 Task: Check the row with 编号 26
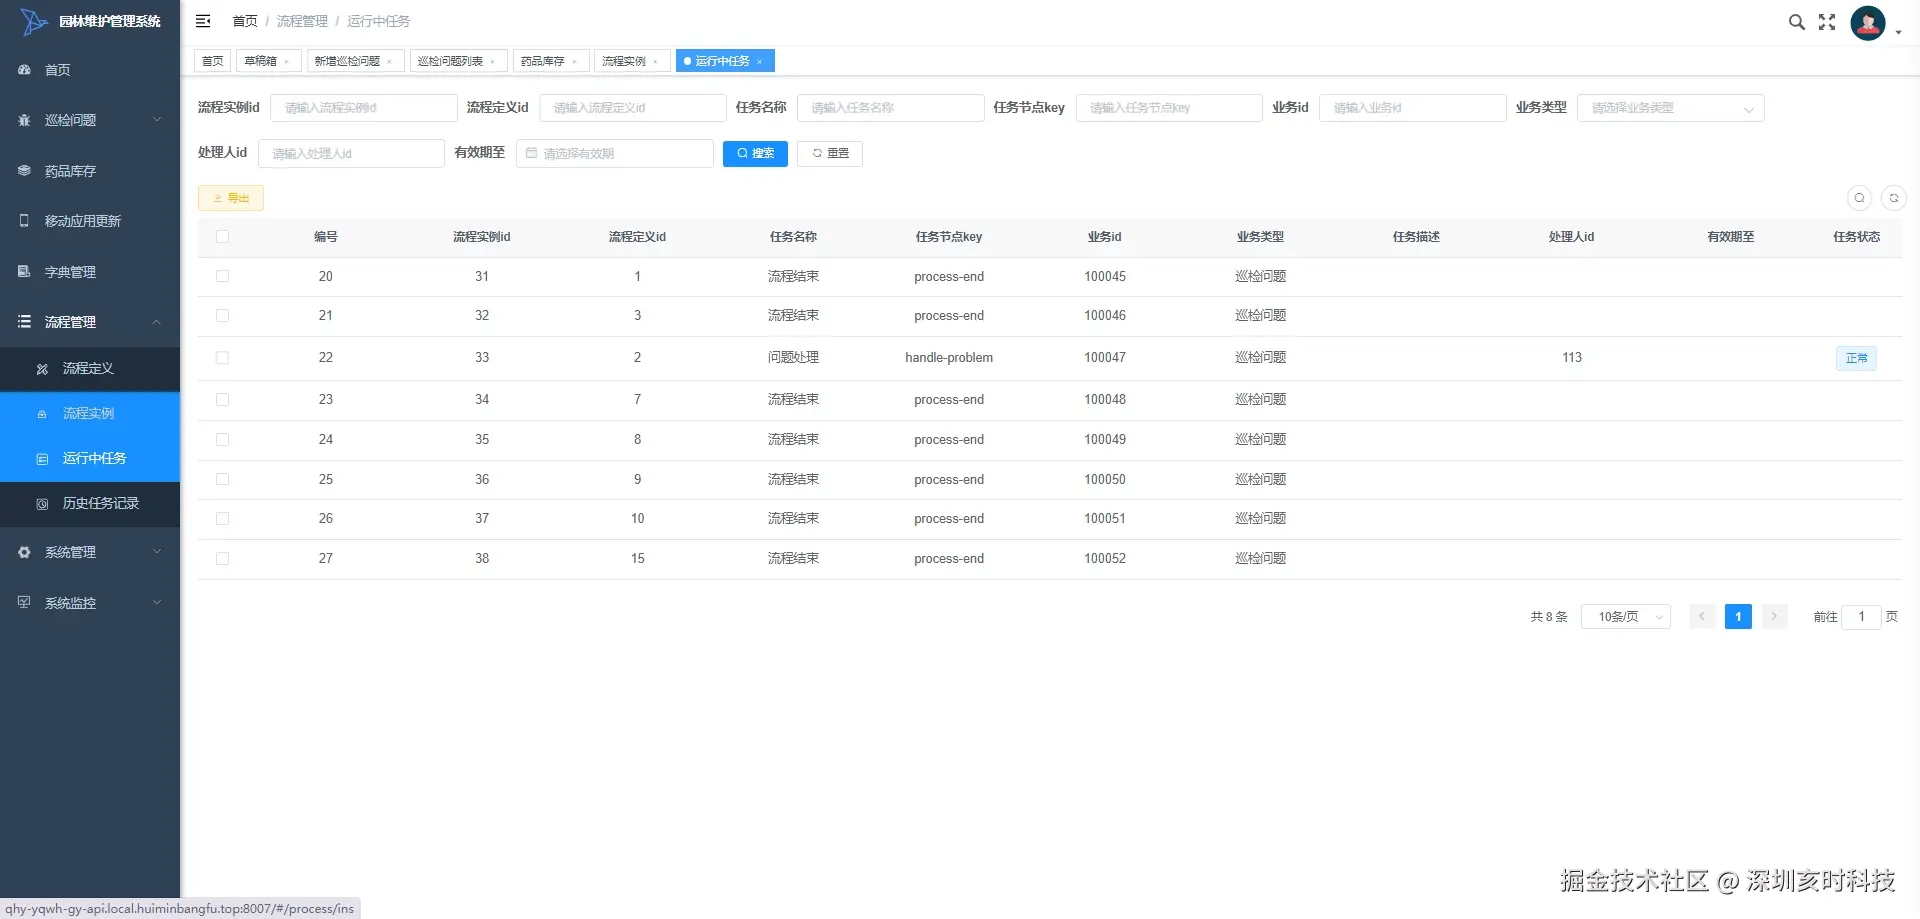pyautogui.click(x=222, y=518)
